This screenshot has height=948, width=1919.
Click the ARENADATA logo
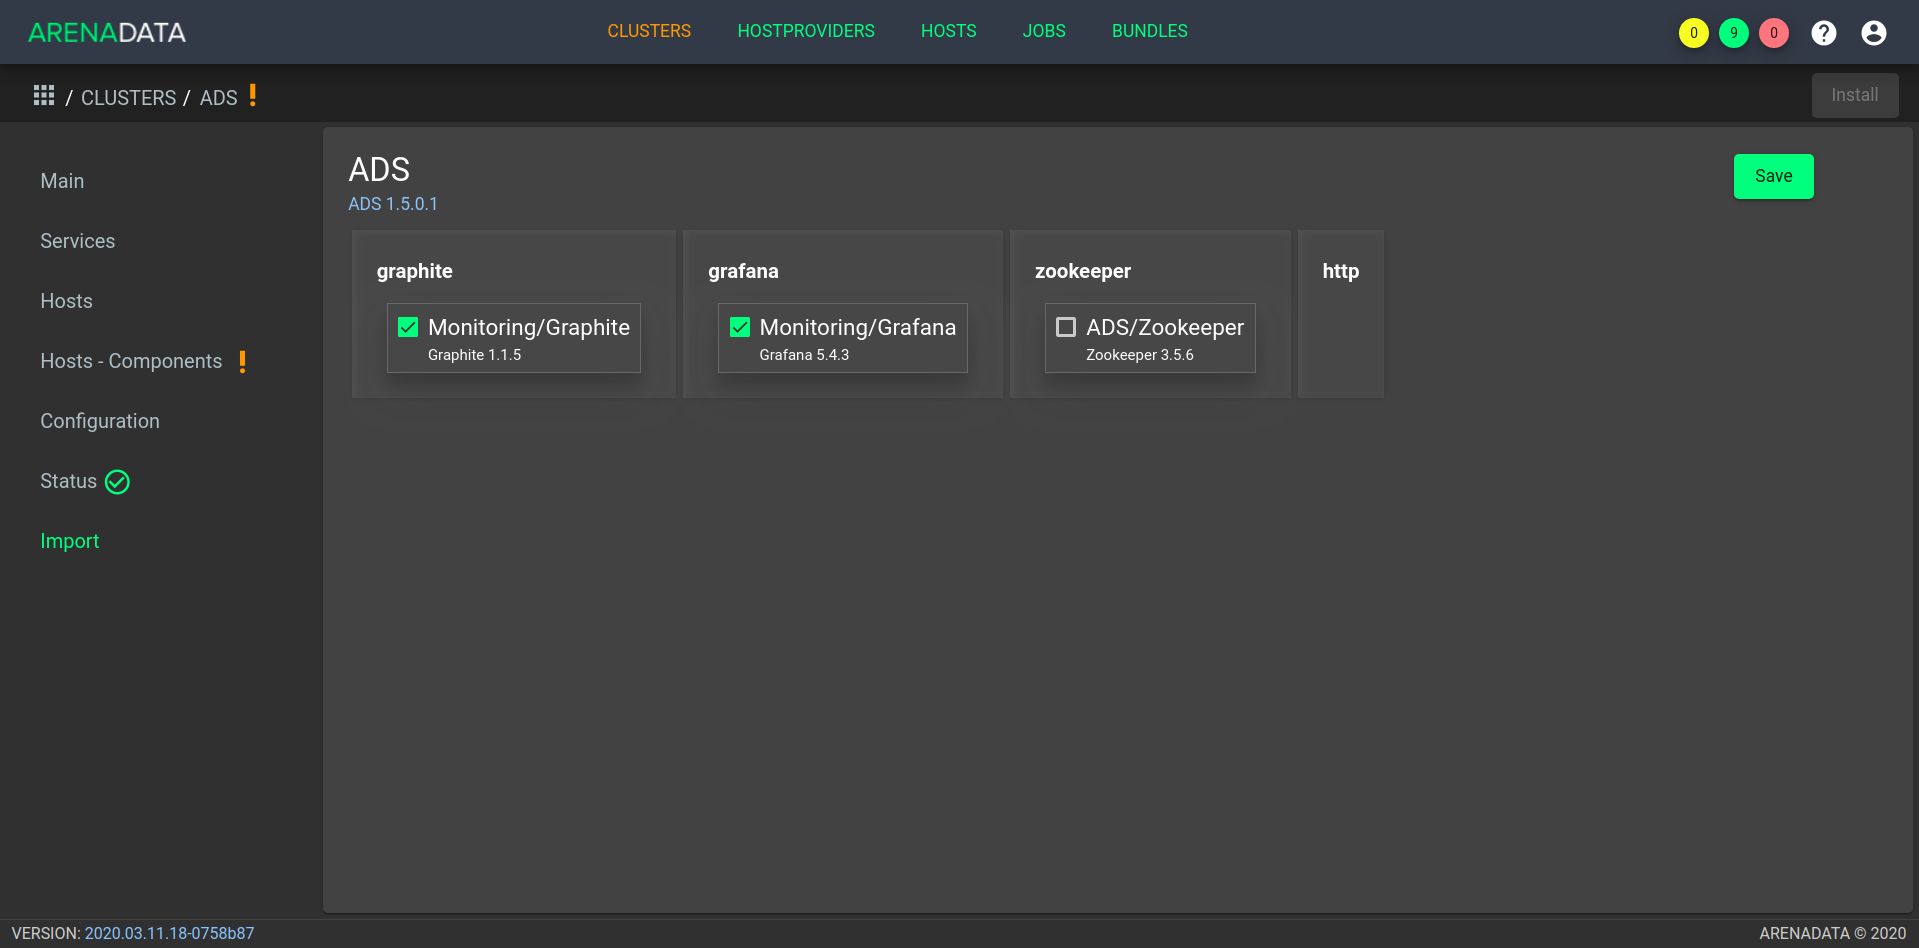coord(107,32)
